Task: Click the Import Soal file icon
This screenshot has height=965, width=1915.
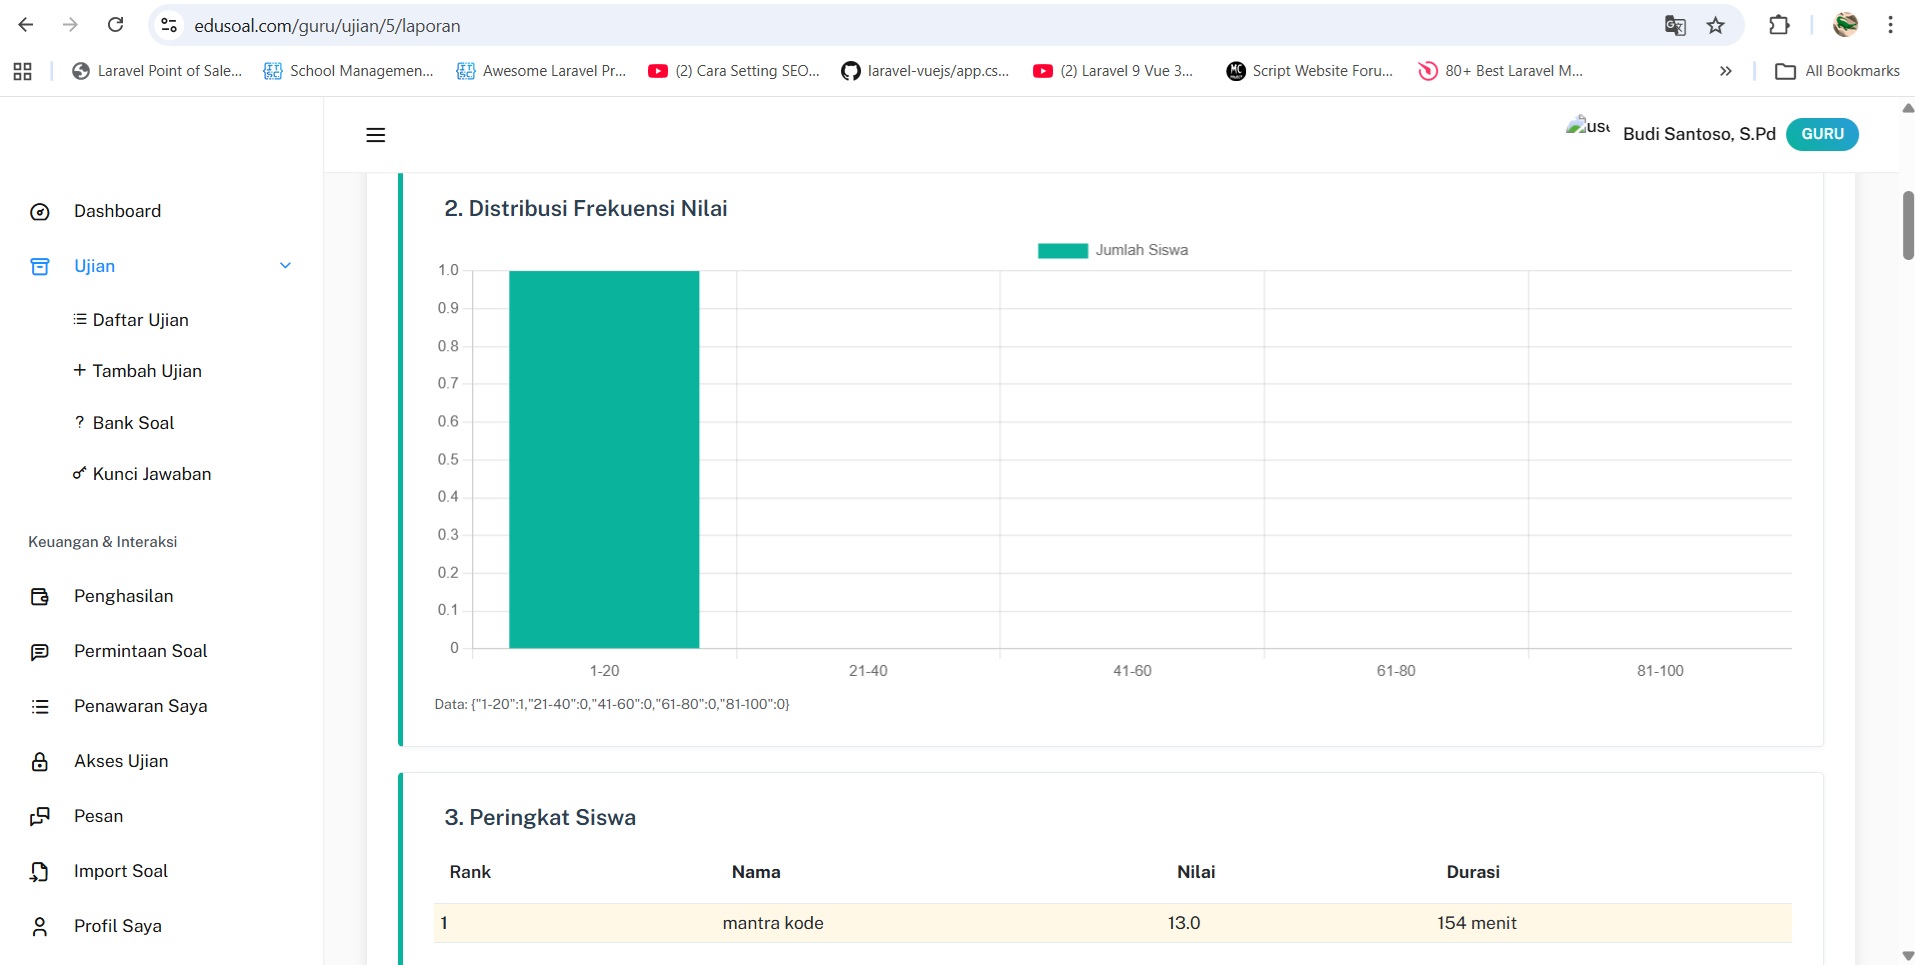Action: coord(40,872)
